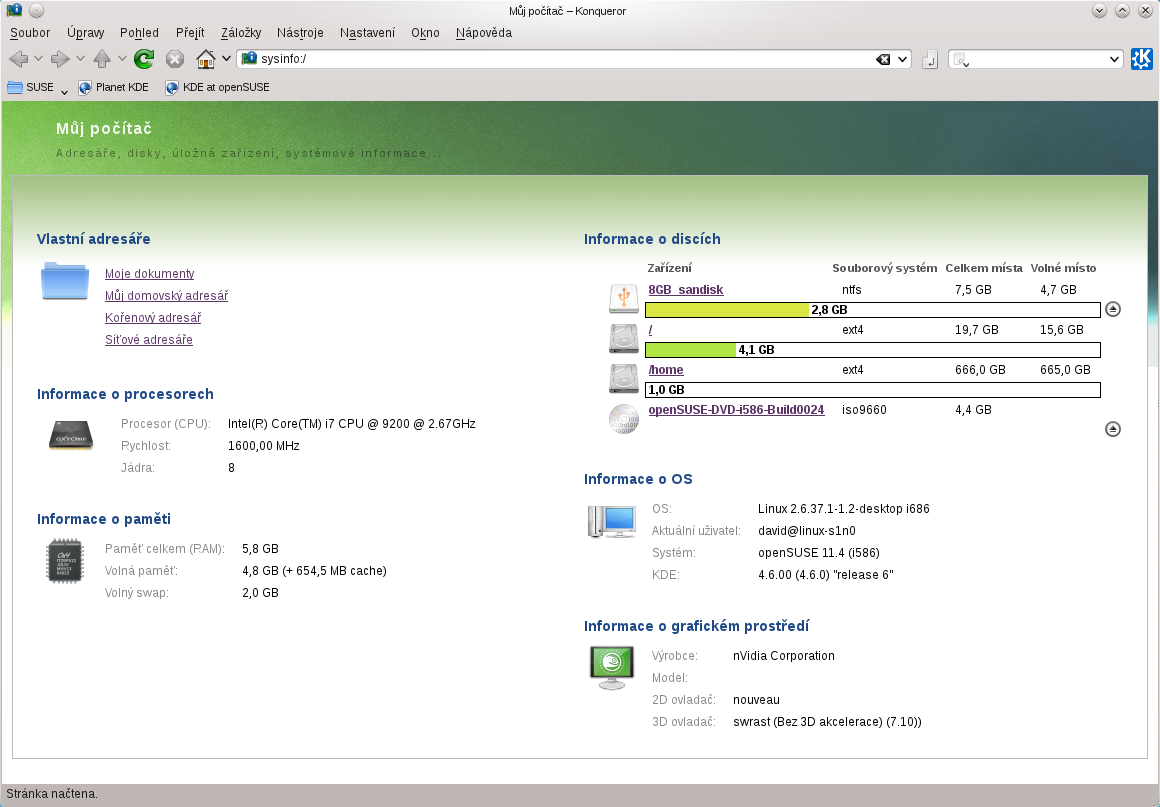Click the openSUSE monitor icon in graphics section
The height and width of the screenshot is (807, 1160).
pos(612,667)
